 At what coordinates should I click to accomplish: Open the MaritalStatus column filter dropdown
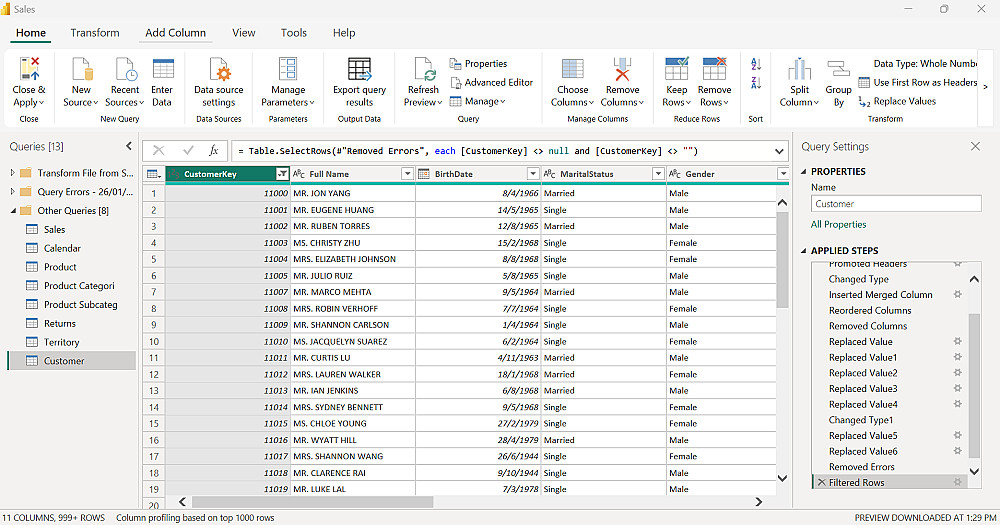[657, 174]
